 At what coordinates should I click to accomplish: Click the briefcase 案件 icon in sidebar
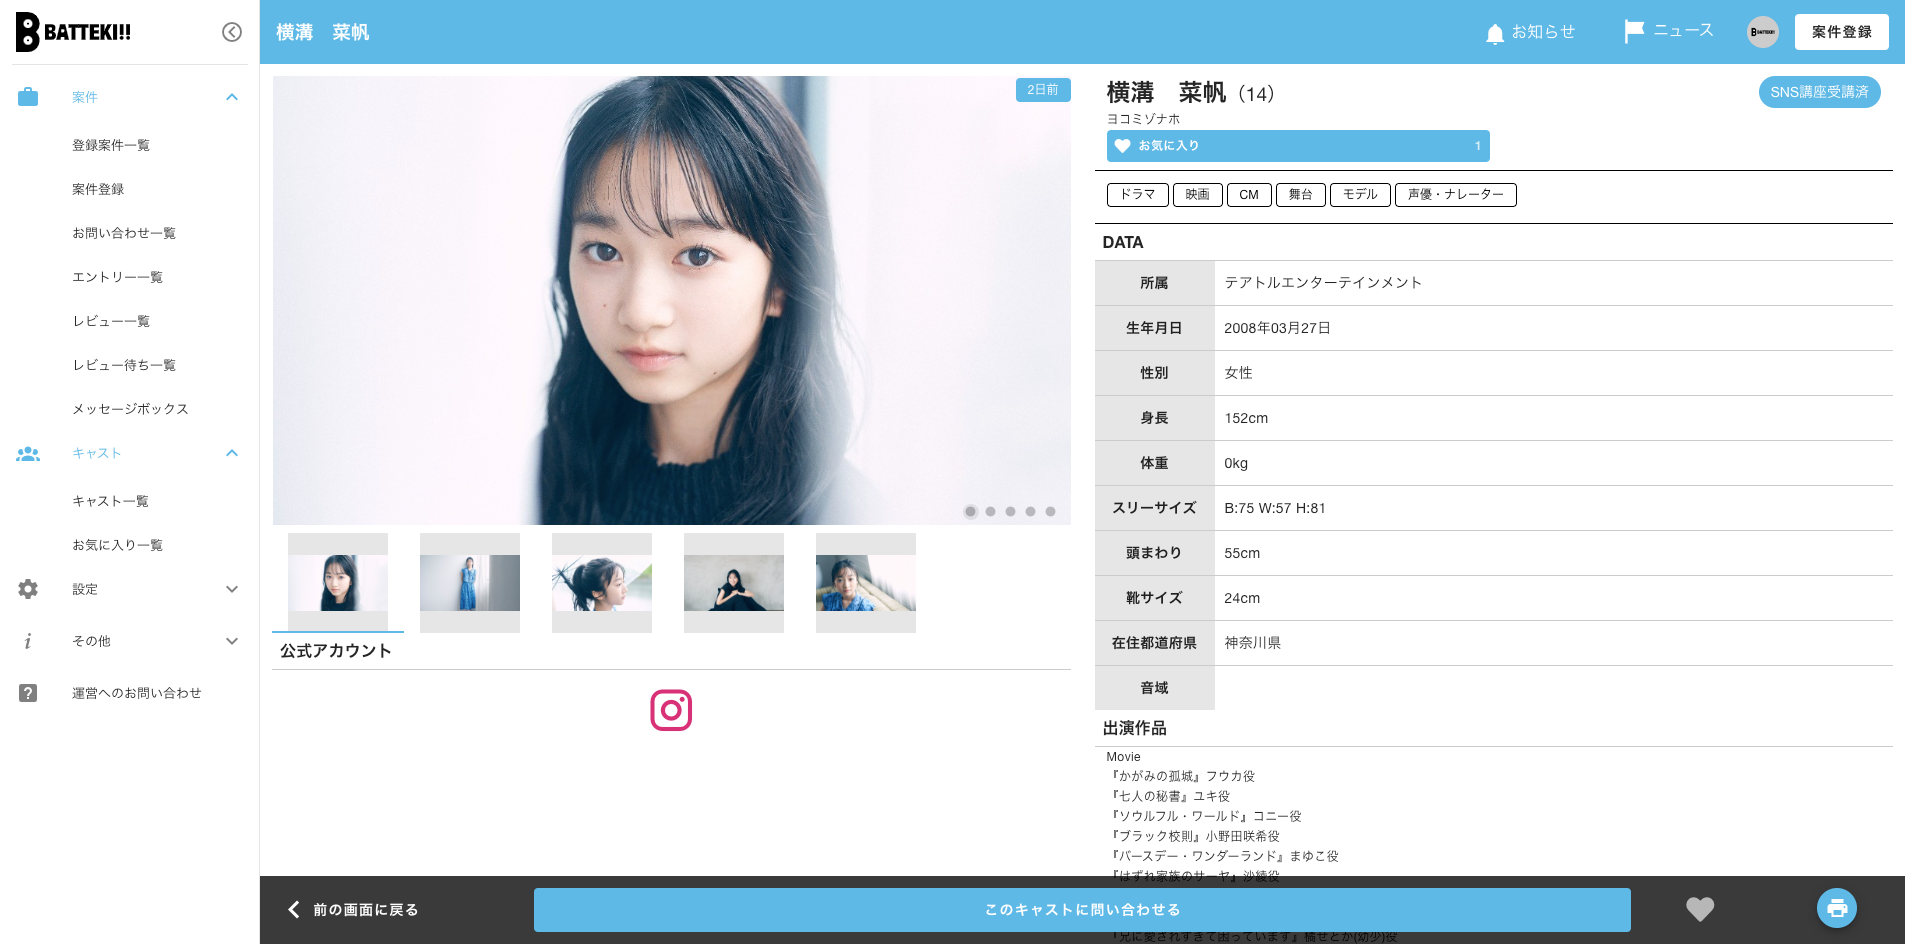[x=28, y=97]
